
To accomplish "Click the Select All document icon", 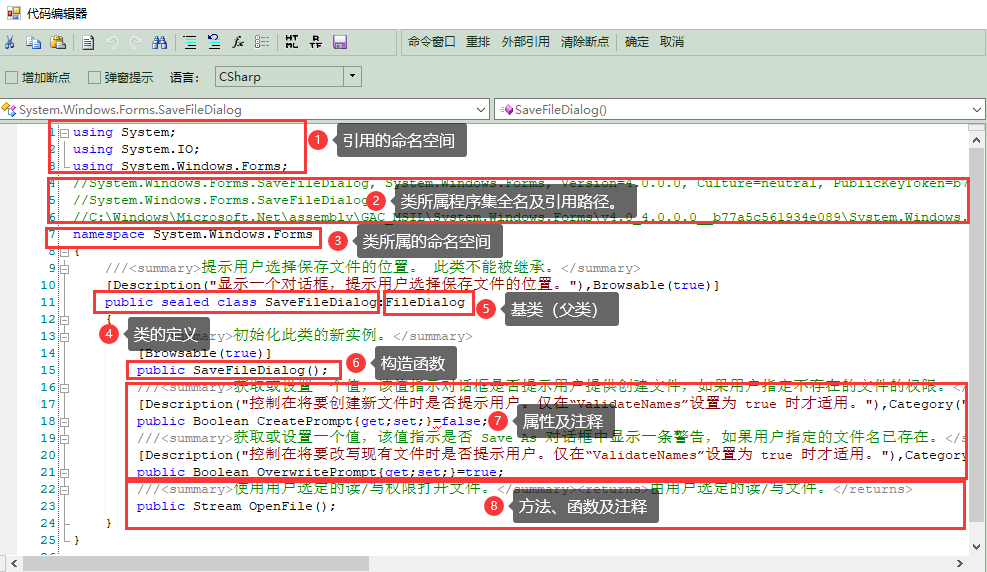I will [x=88, y=42].
